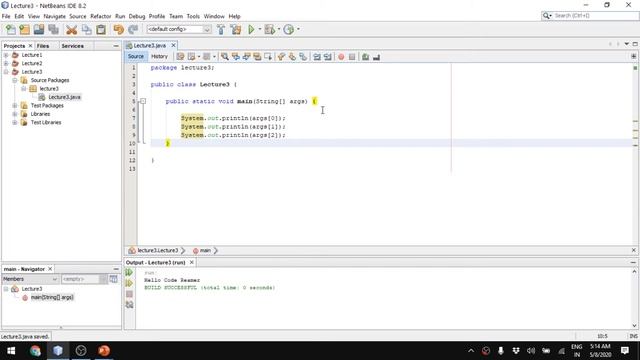Open Windows Start menu

(x=11, y=351)
